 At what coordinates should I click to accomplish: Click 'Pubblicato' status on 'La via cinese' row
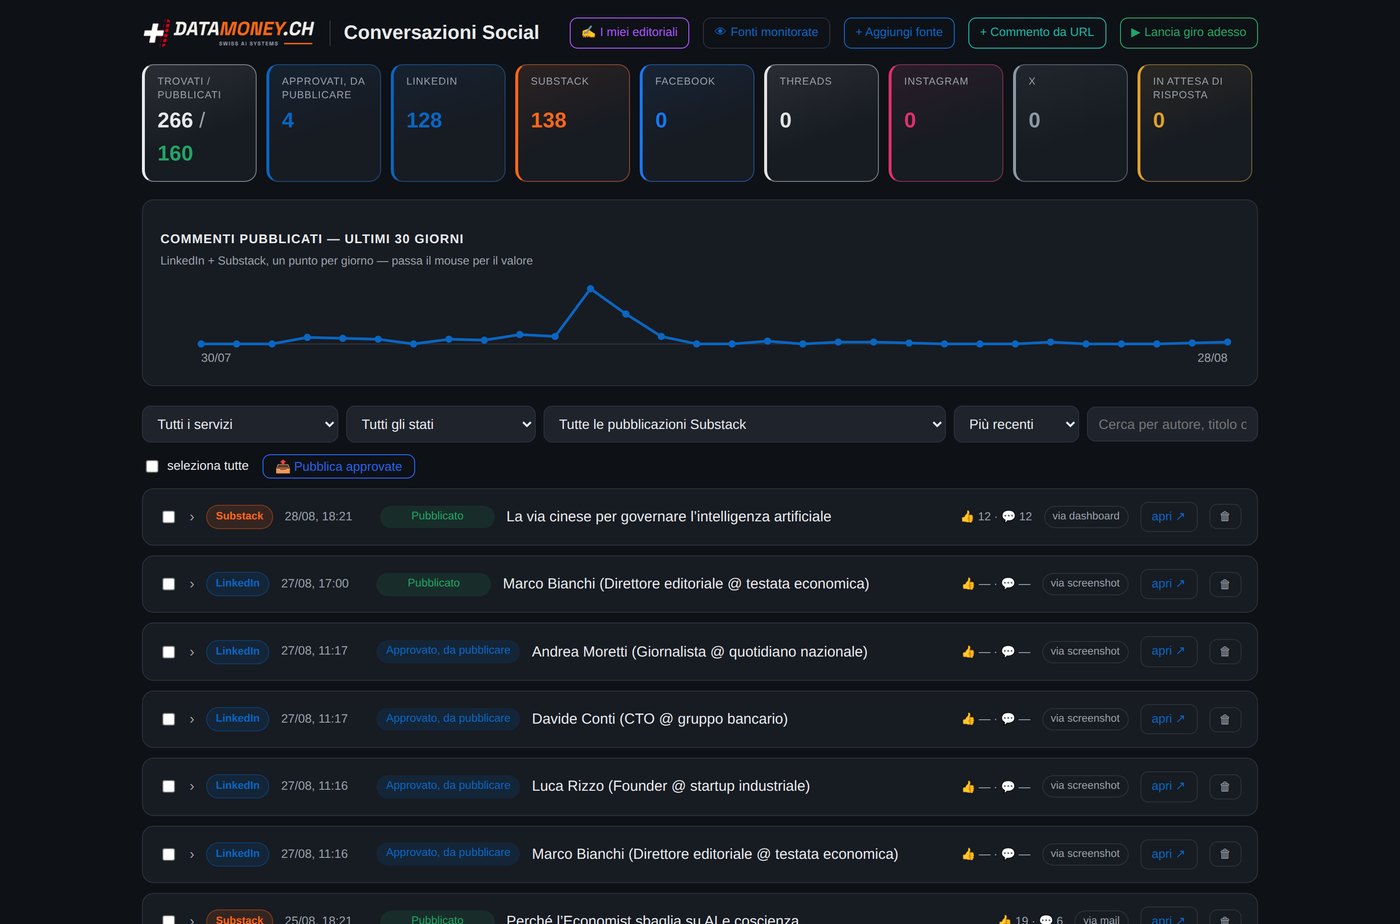(437, 517)
